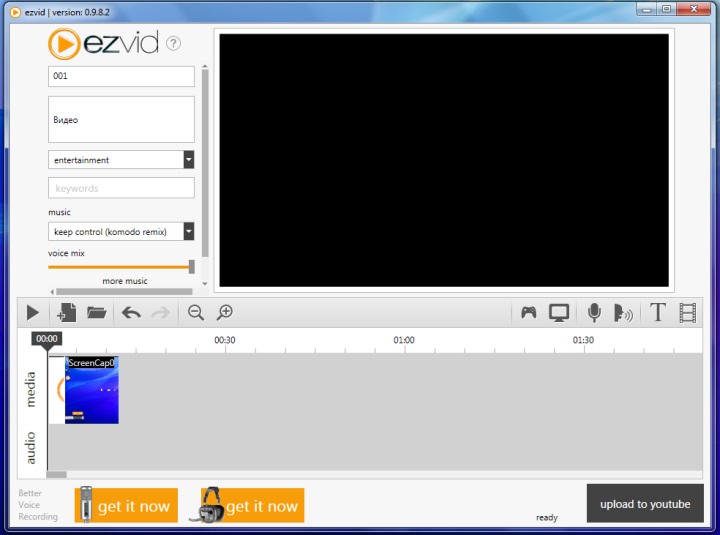Click the film strip add video icon
Image resolution: width=720 pixels, height=535 pixels.
[687, 313]
